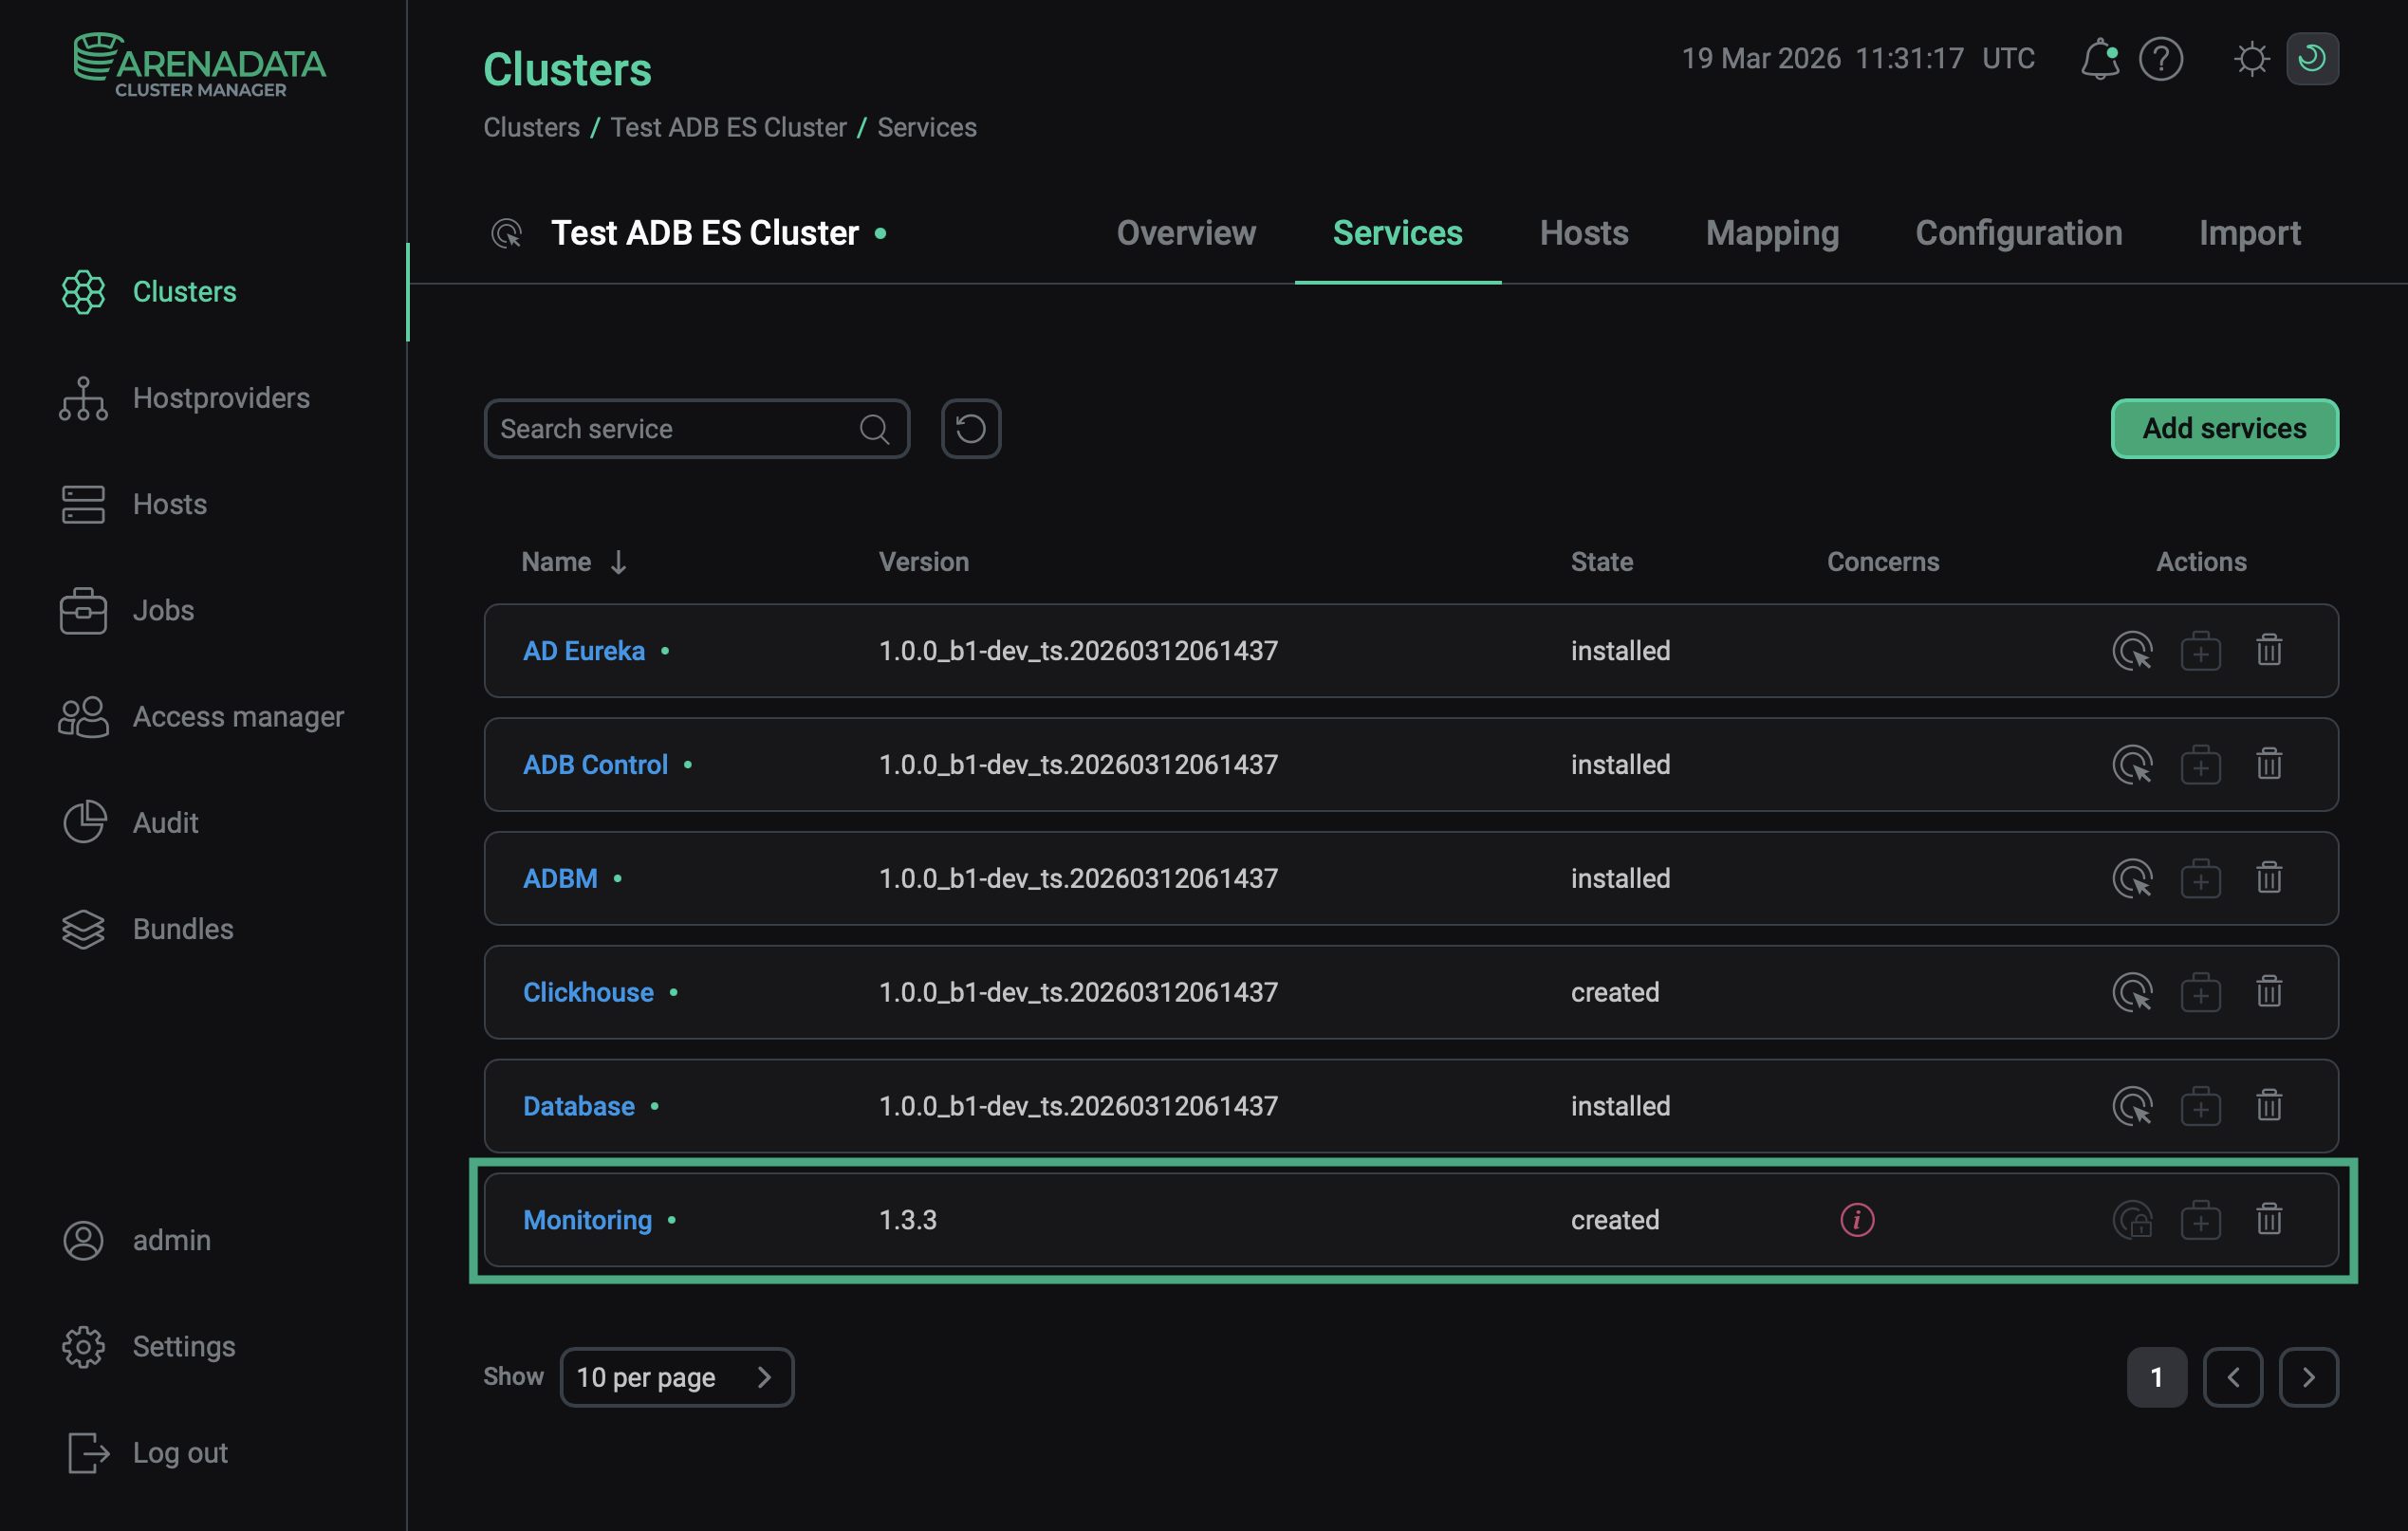
Task: Click the concern indicator icon for Monitoring
Action: (1856, 1219)
